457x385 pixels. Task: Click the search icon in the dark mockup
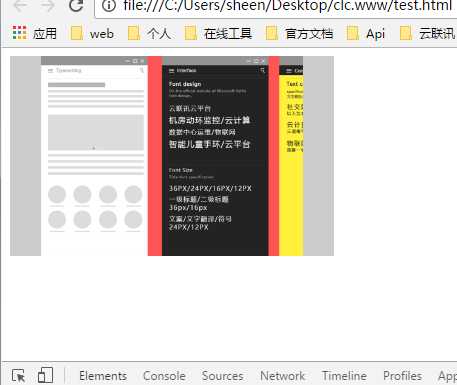[x=263, y=70]
